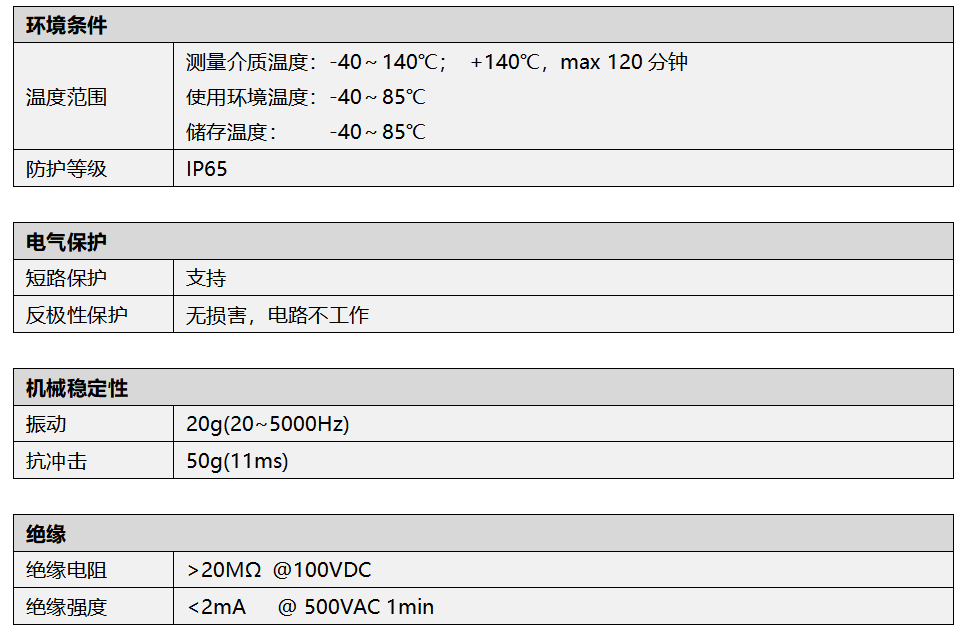The width and height of the screenshot is (970, 631).
Task: Click the 50g(11ms) shock value
Action: point(237,461)
